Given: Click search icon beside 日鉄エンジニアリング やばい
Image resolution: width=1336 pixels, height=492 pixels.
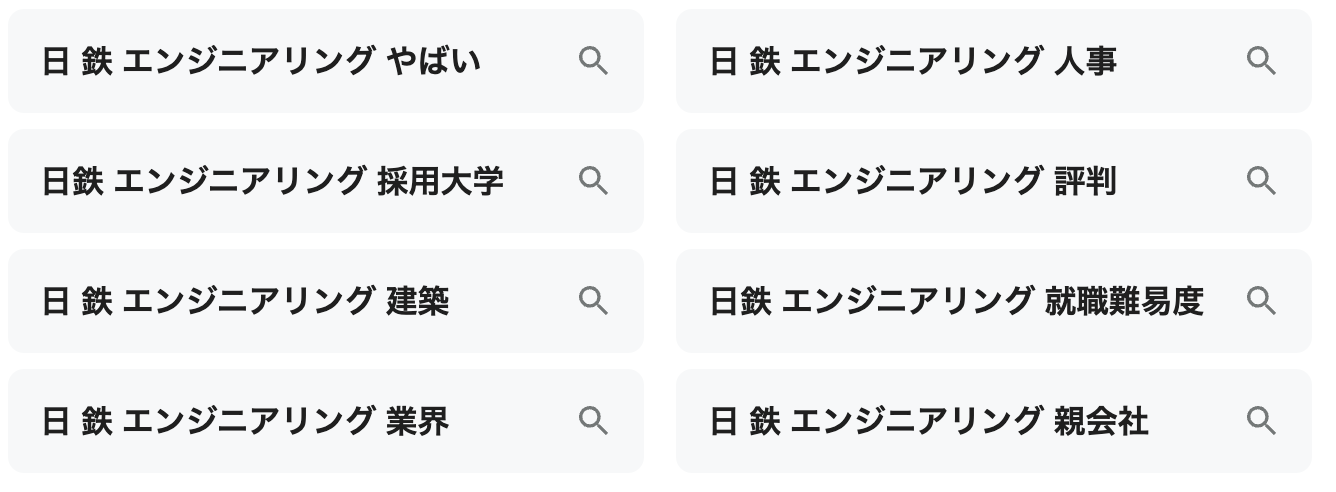Looking at the screenshot, I should pyautogui.click(x=593, y=61).
